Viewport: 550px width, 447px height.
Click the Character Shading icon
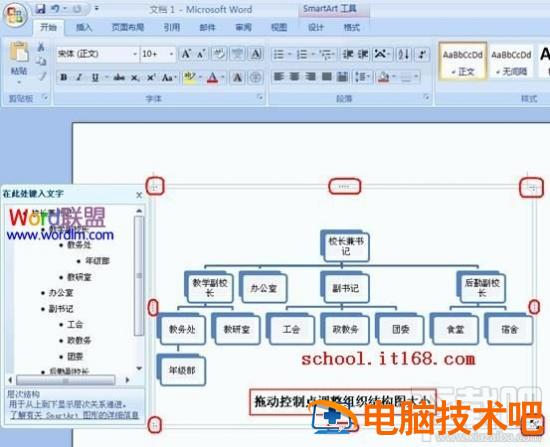coord(237,77)
